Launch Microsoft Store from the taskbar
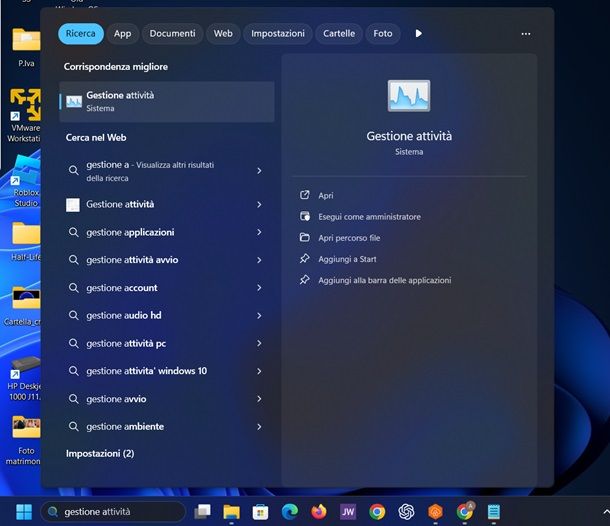610x526 pixels. pyautogui.click(x=260, y=512)
